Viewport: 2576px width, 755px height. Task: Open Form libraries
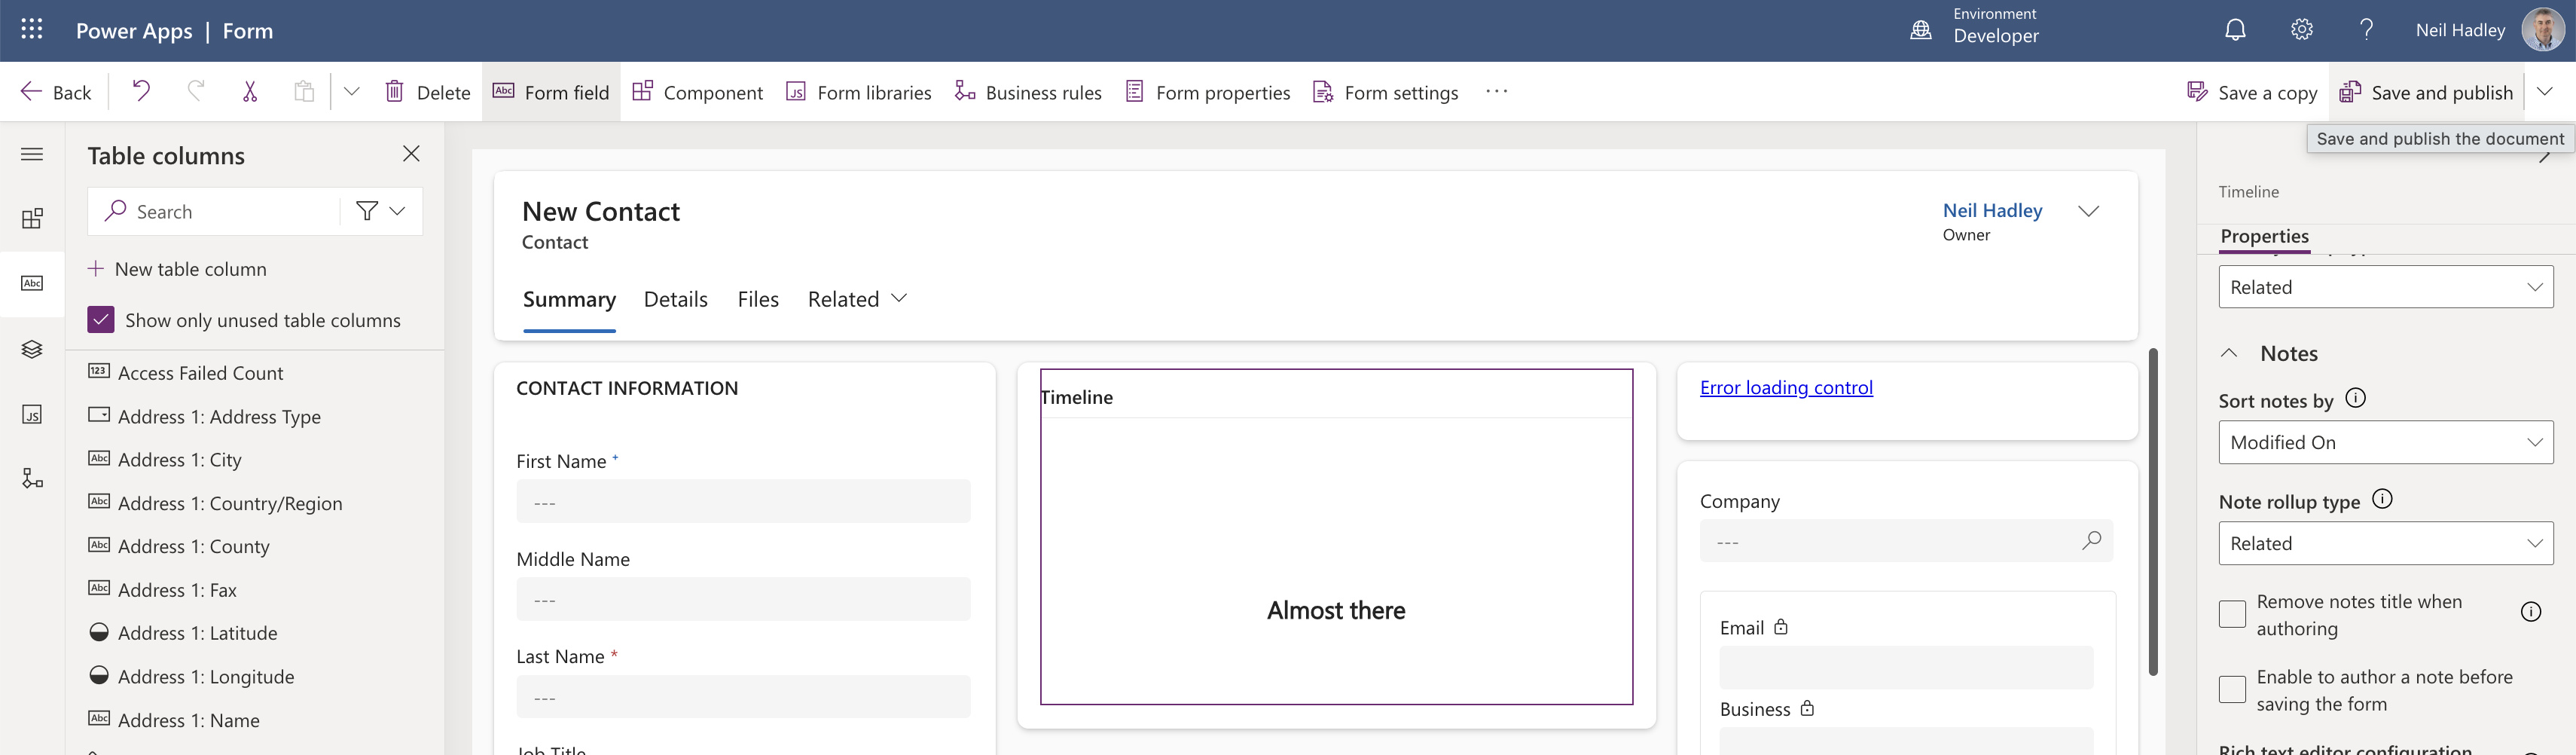pyautogui.click(x=858, y=92)
